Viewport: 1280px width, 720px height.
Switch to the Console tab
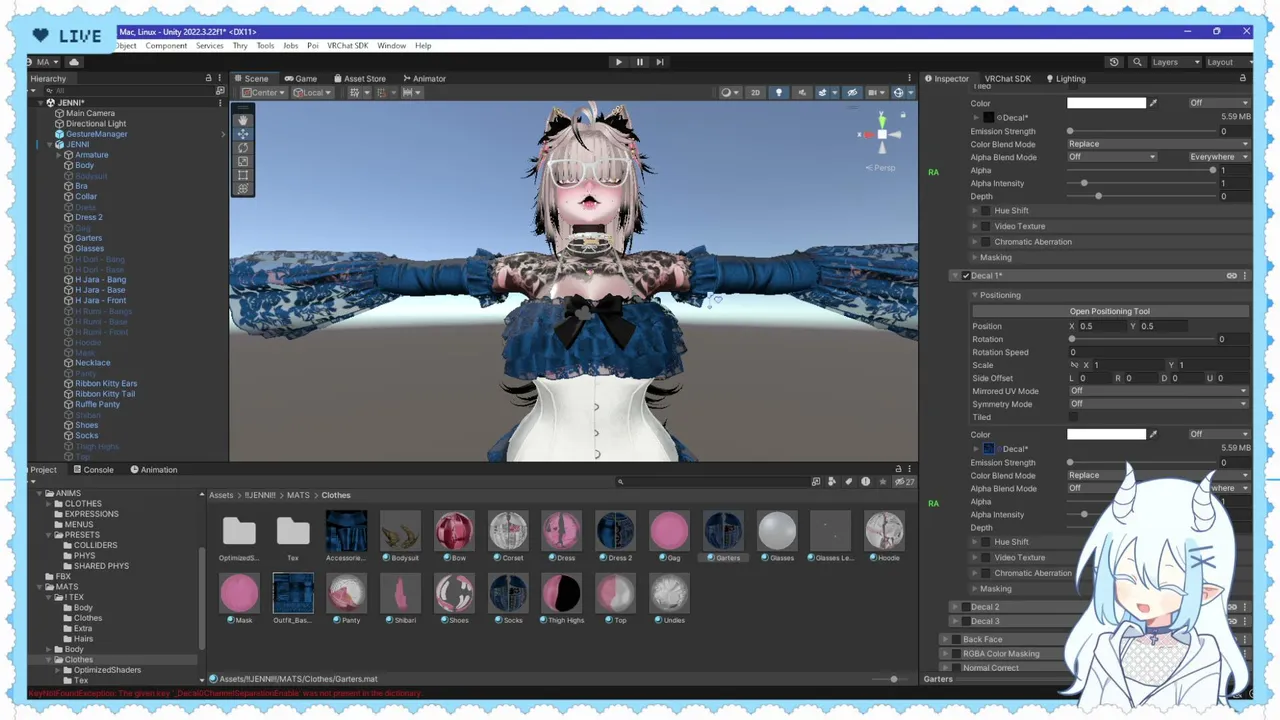[x=92, y=470]
